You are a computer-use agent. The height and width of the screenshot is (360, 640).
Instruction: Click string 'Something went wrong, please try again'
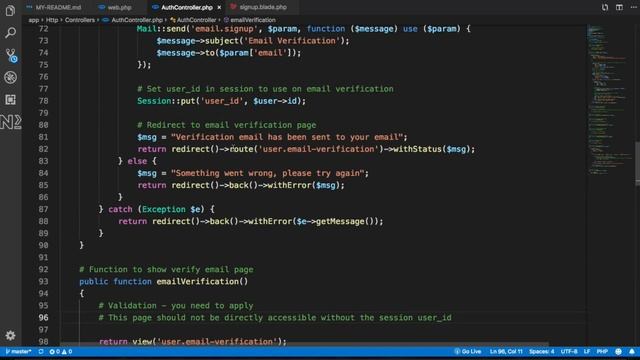click(267, 173)
